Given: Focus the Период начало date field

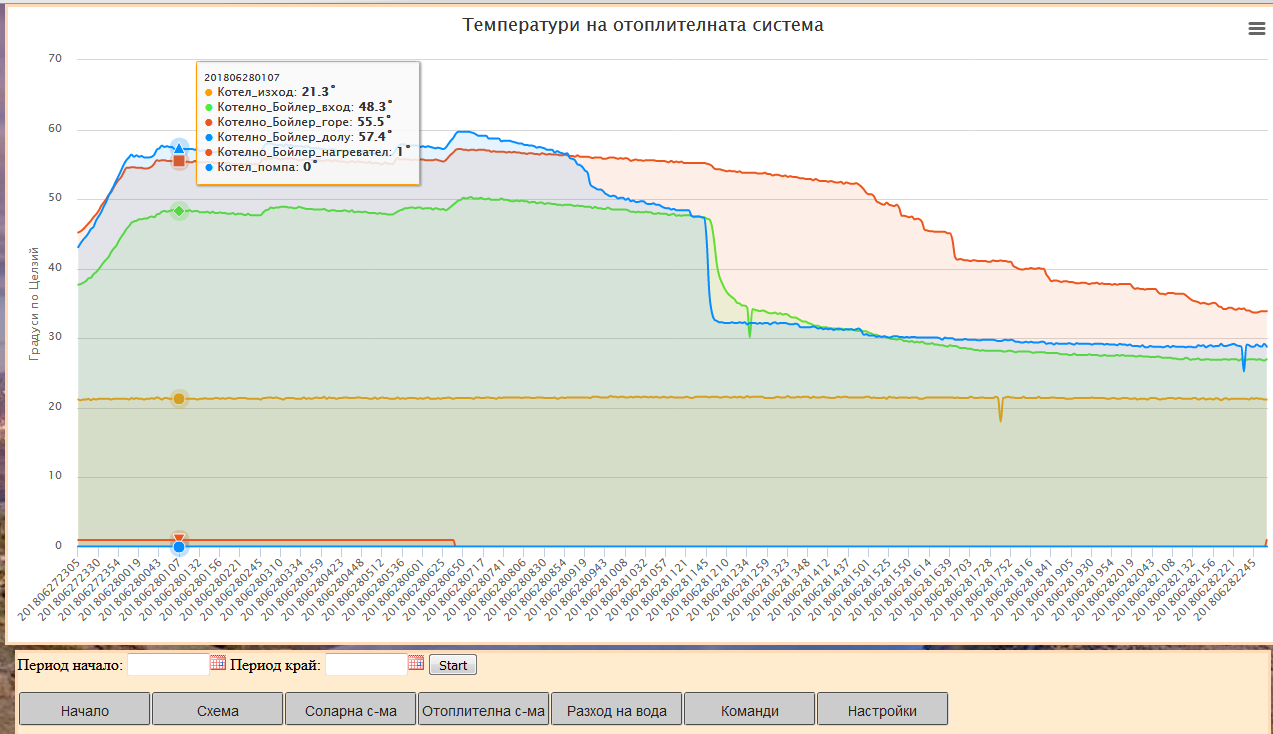Looking at the screenshot, I should click(x=167, y=665).
